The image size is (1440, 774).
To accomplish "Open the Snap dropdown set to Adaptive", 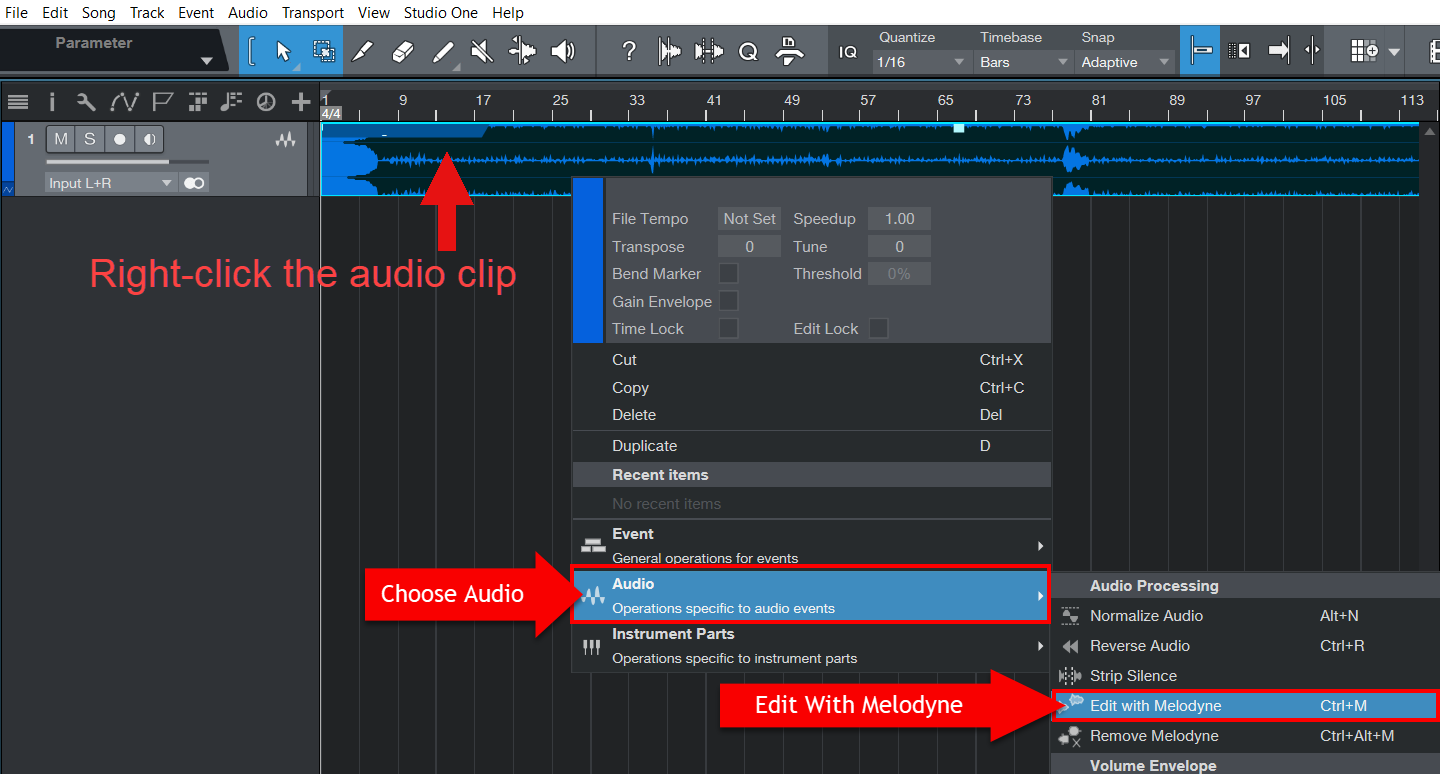I will point(1124,61).
